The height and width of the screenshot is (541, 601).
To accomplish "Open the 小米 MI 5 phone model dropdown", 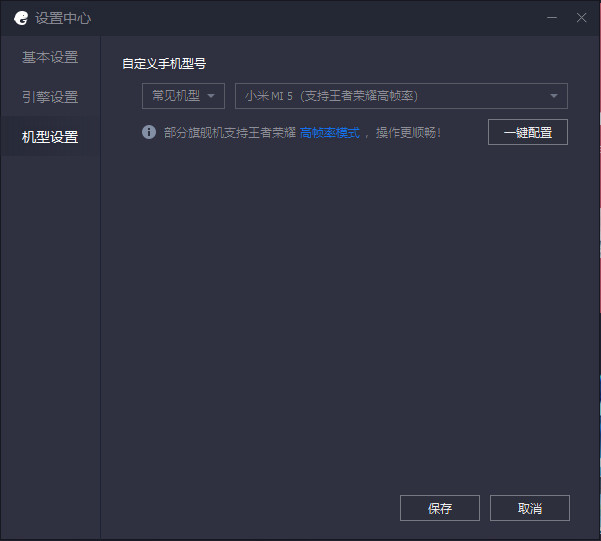I will point(401,96).
